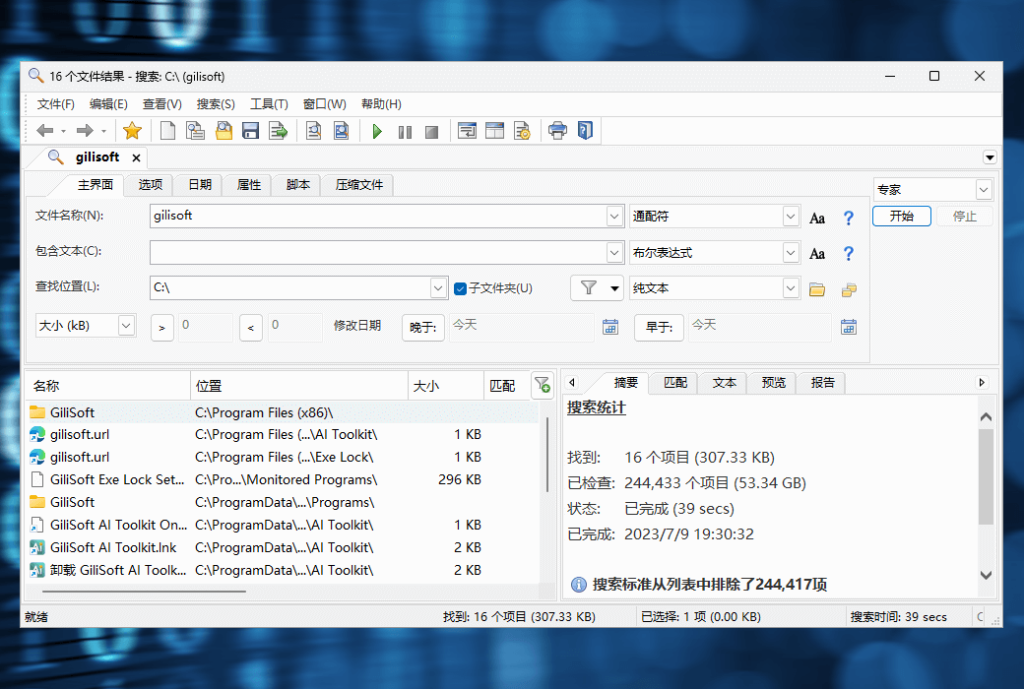Close the gilisoft search tab

click(136, 157)
